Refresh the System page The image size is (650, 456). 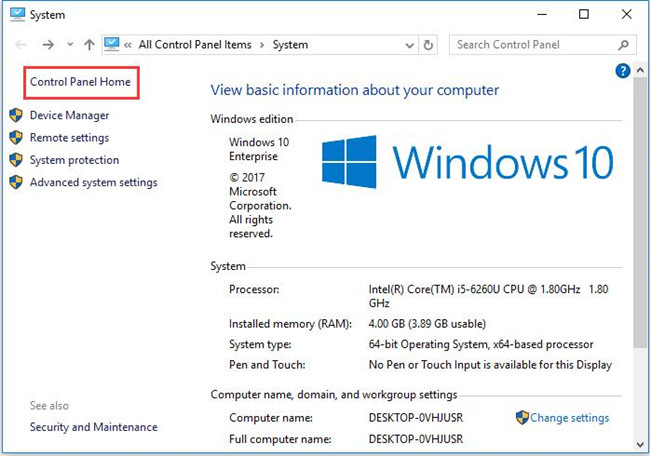tap(428, 45)
